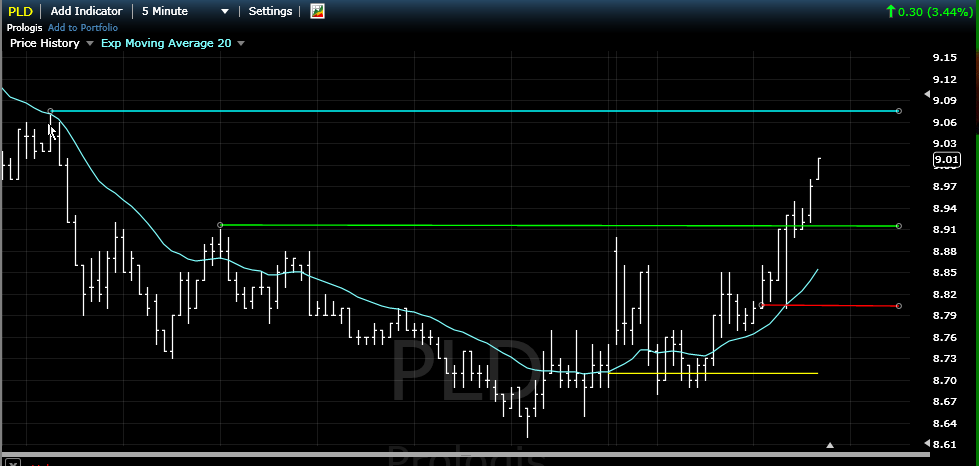This screenshot has height=466, width=979.
Task: Select the Exp Moving Average 20 label
Action: pos(166,43)
